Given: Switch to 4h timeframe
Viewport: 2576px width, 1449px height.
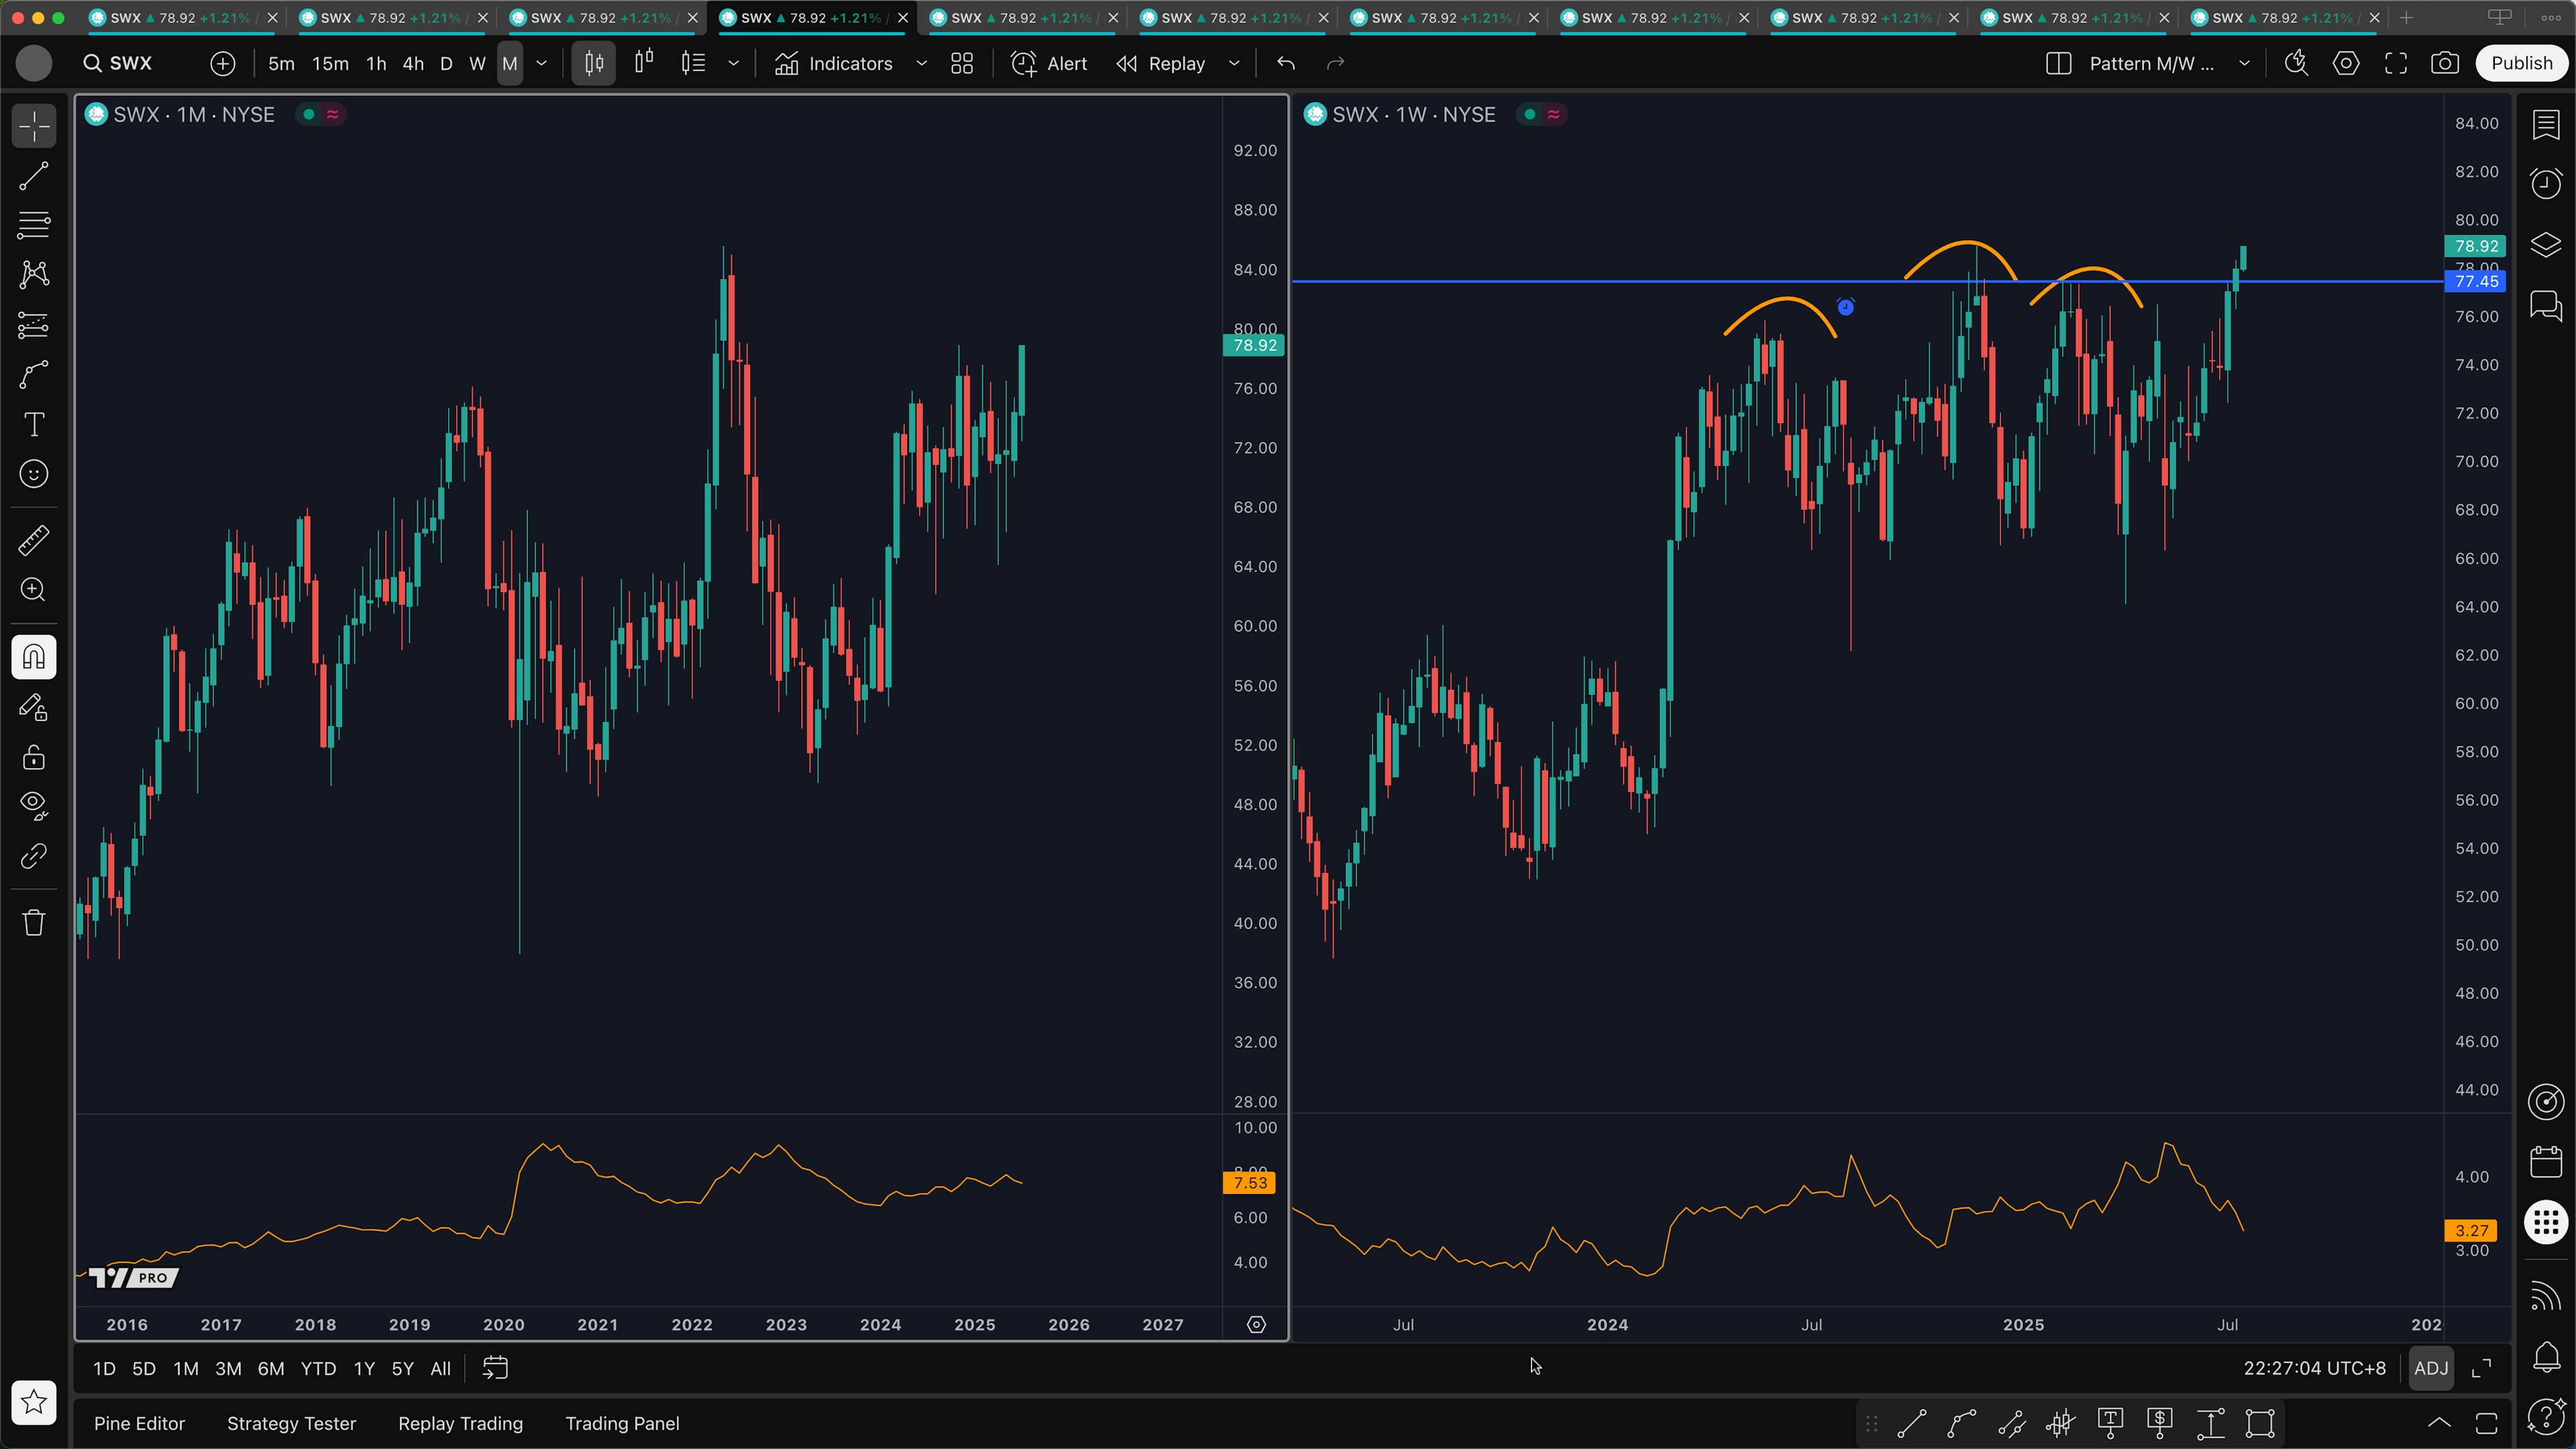Looking at the screenshot, I should click(x=413, y=63).
